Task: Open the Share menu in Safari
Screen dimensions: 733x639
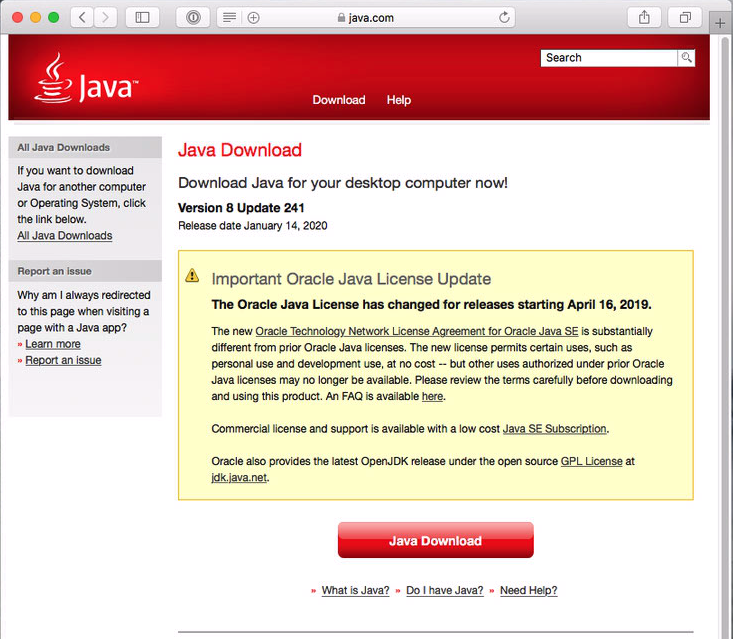Action: (x=644, y=17)
